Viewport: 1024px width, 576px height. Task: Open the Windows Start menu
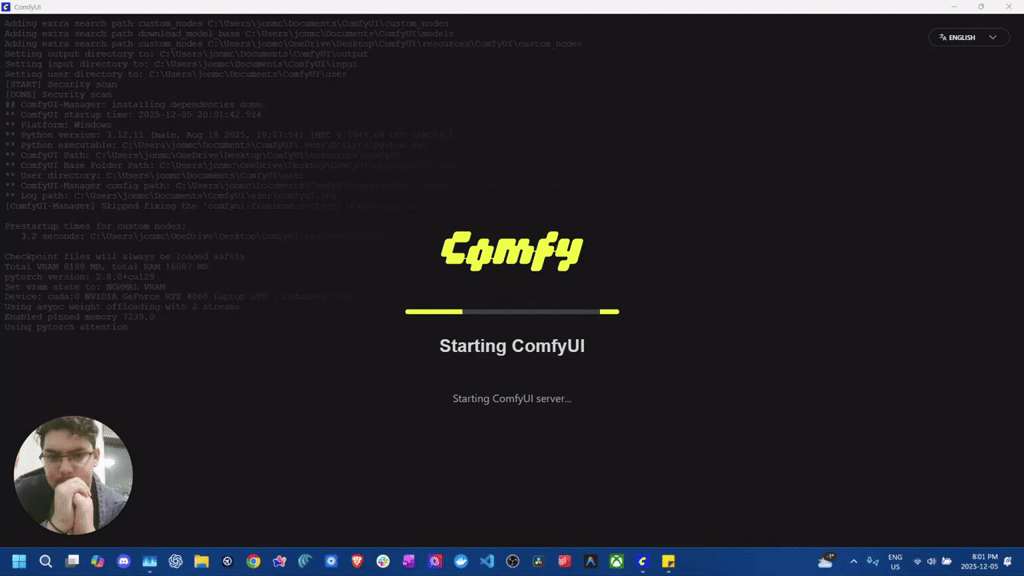tap(19, 561)
